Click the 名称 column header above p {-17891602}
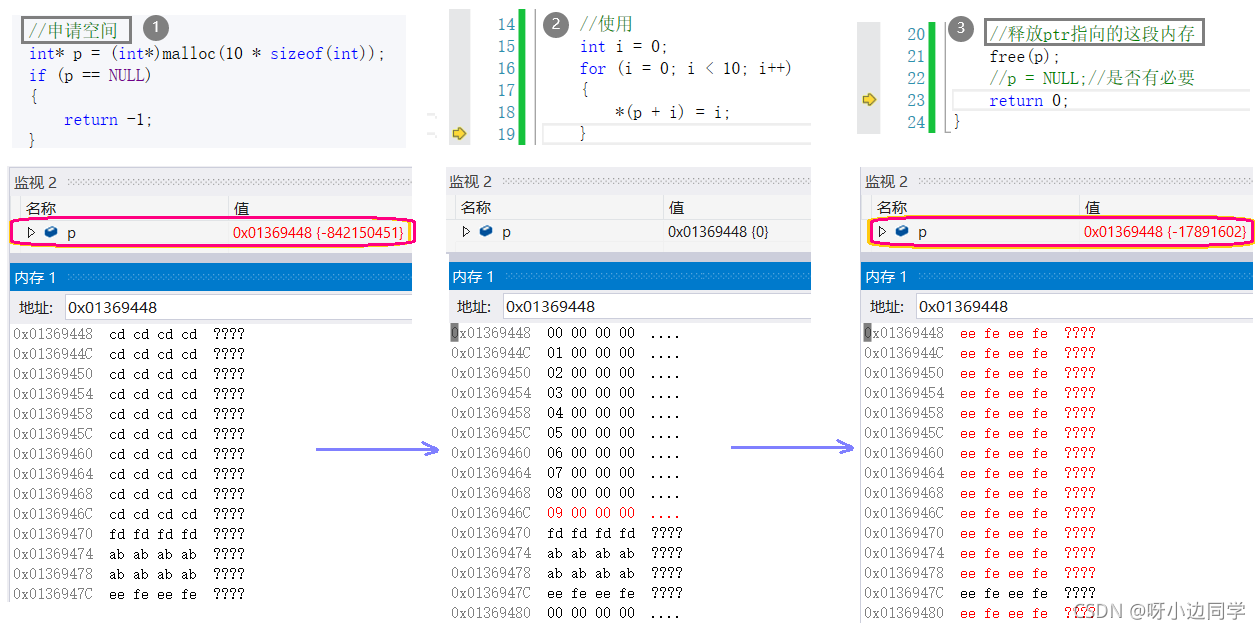1260x629 pixels. pos(892,208)
